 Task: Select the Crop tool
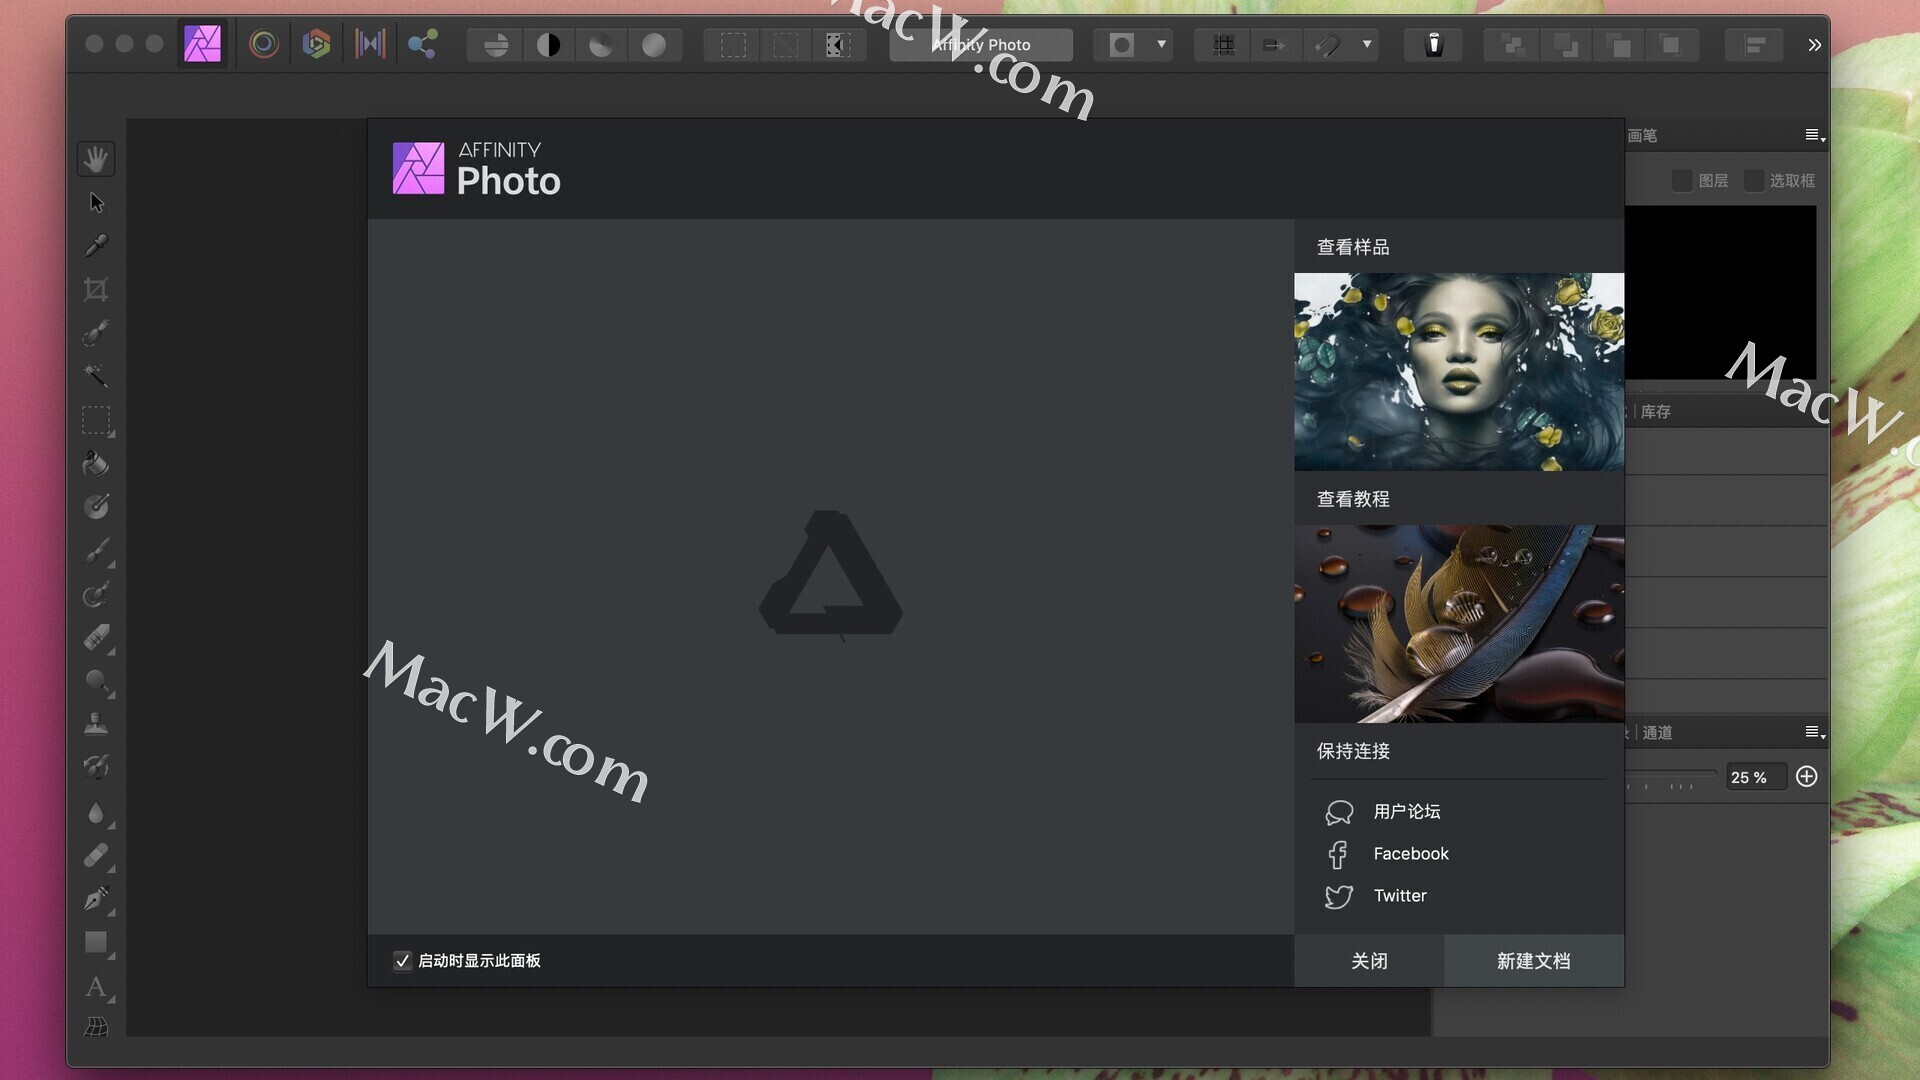pyautogui.click(x=96, y=290)
